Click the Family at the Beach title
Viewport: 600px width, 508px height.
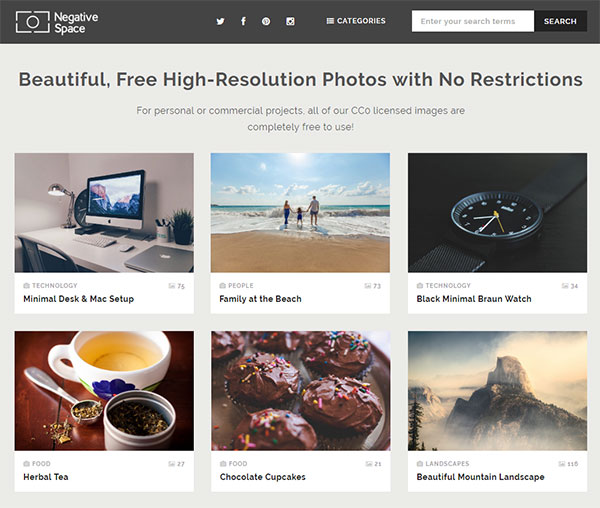click(260, 299)
